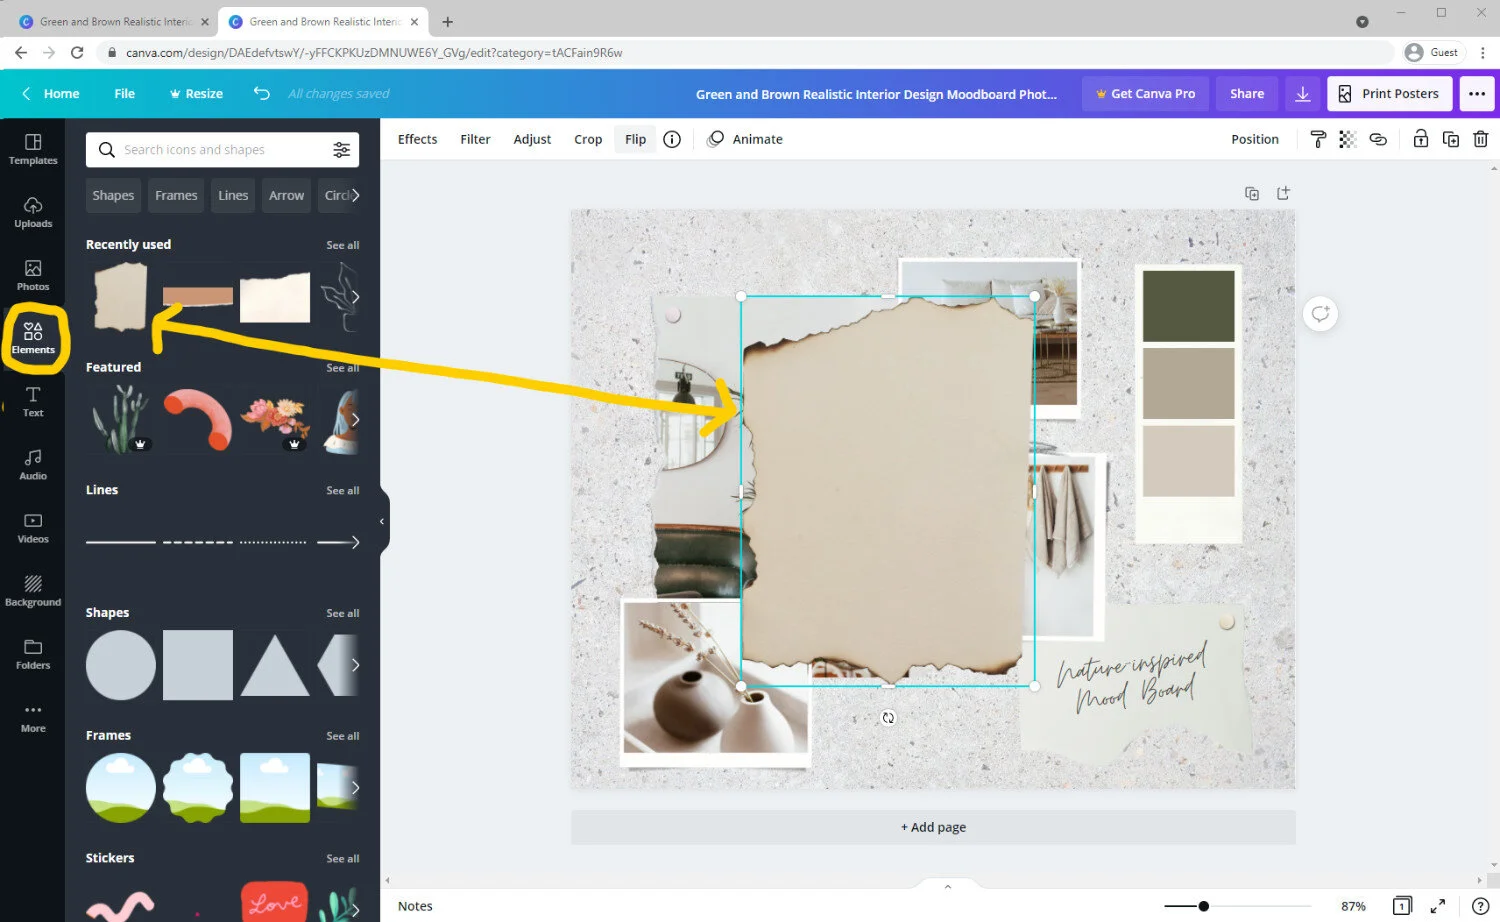
Task: Flip the selected image
Action: pyautogui.click(x=635, y=139)
